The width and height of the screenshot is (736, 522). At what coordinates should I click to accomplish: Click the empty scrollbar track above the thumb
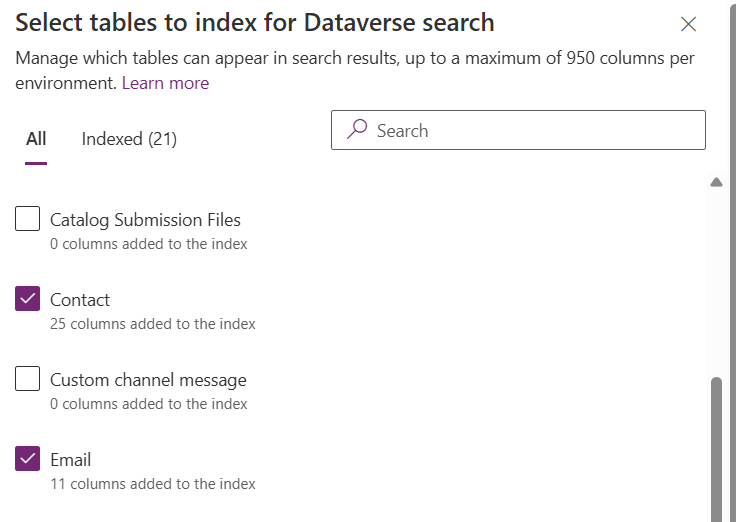716,280
